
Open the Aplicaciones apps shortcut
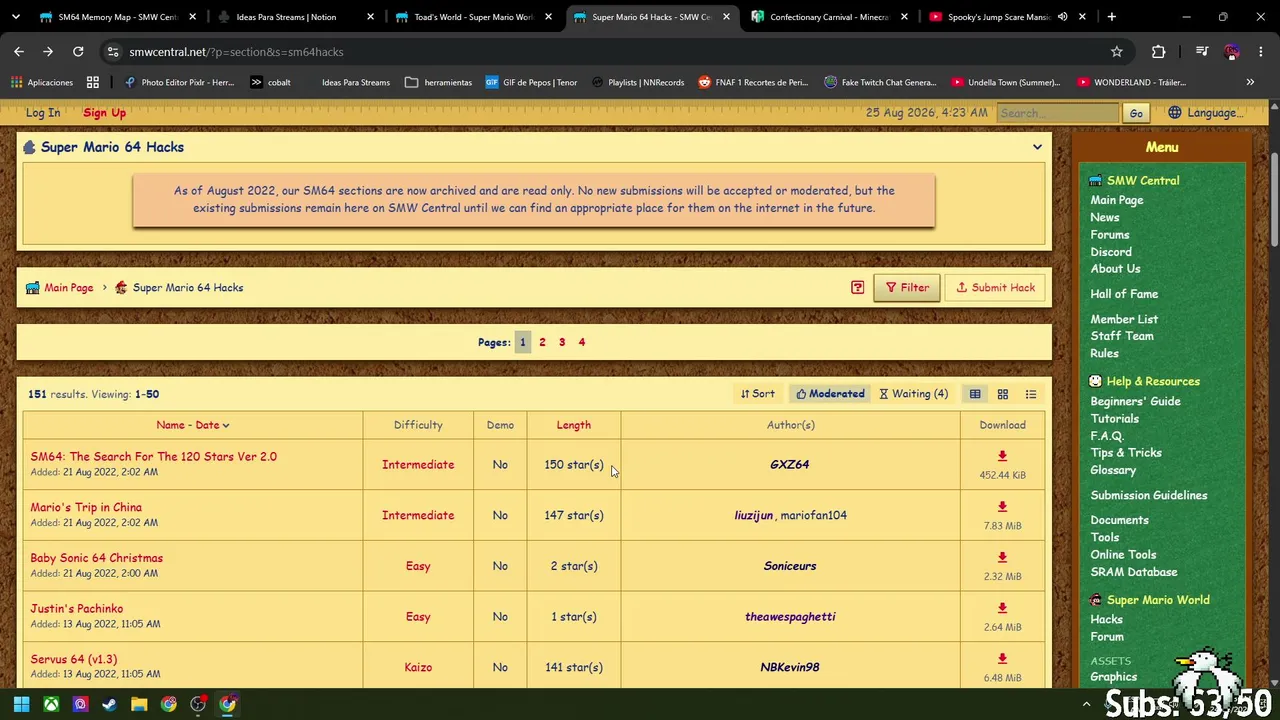point(42,82)
